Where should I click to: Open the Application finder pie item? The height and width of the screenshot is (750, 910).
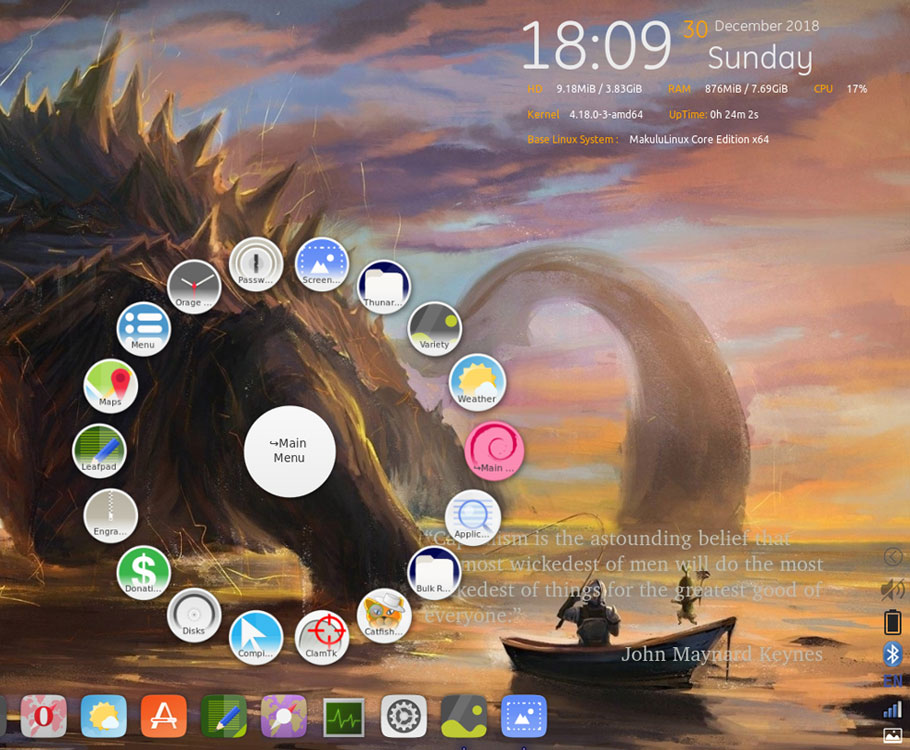point(472,518)
